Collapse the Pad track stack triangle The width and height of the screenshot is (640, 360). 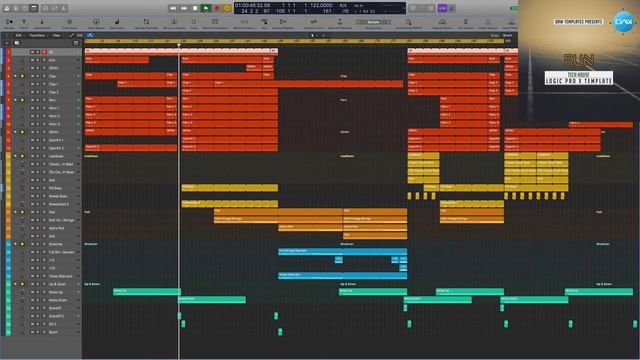[16, 212]
